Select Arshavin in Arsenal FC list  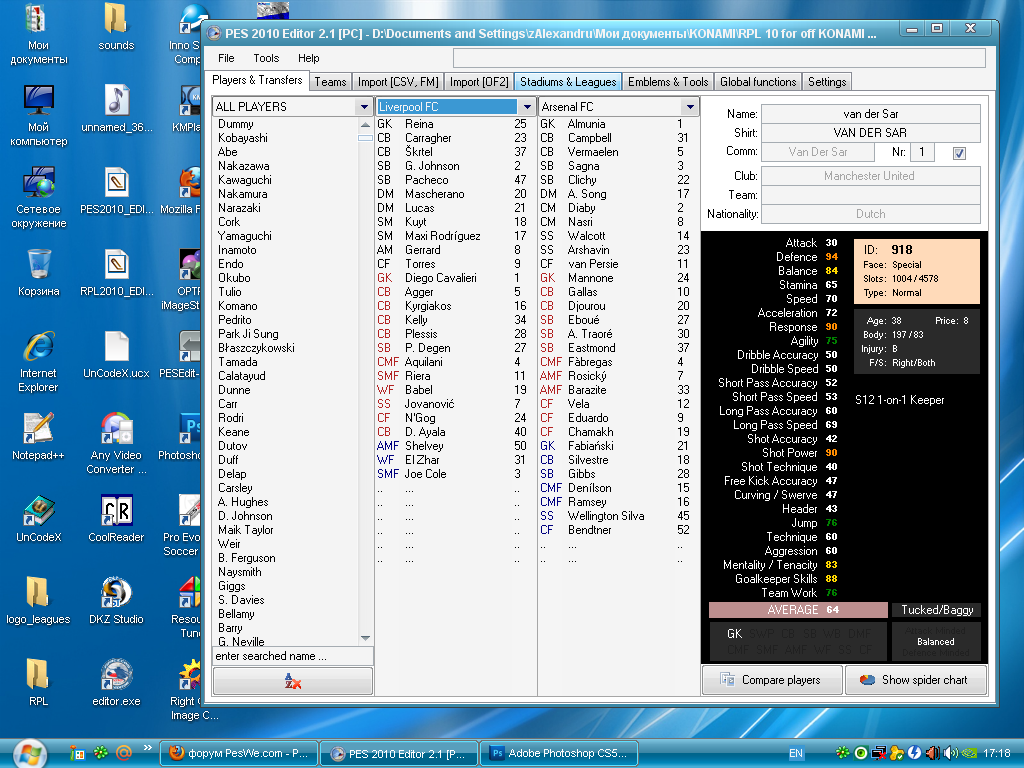click(618, 249)
